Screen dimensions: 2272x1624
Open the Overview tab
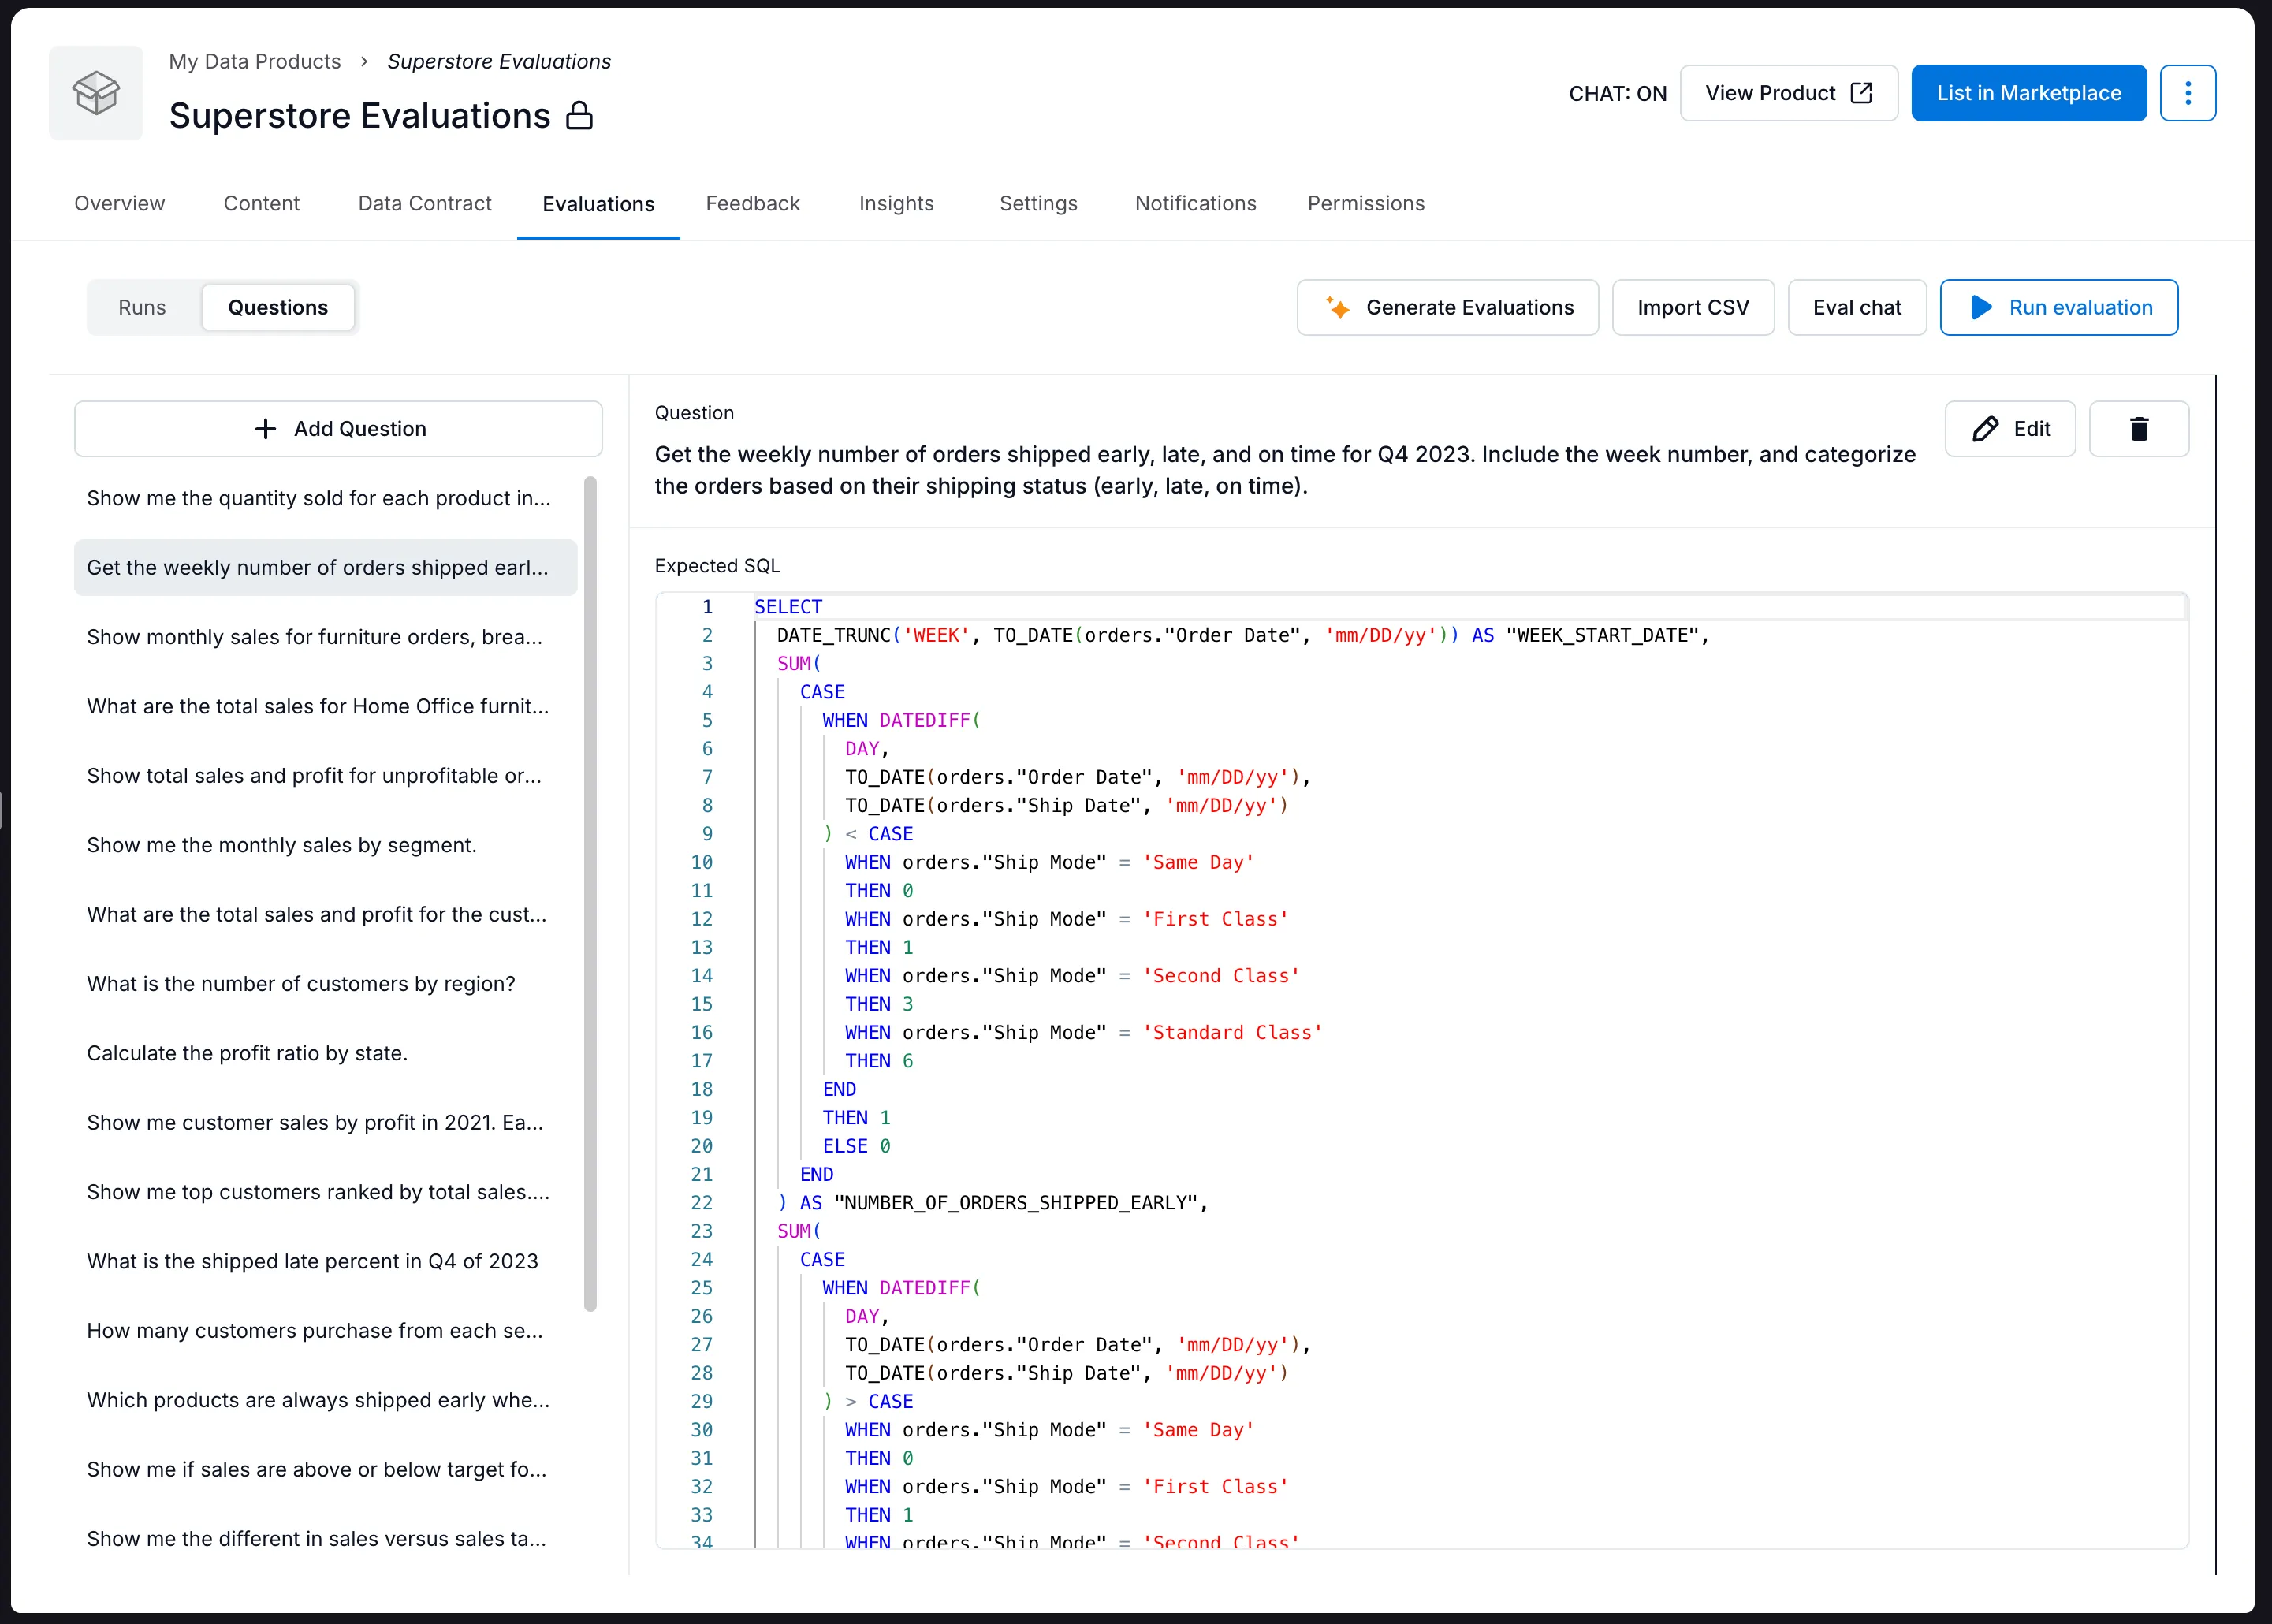point(119,203)
